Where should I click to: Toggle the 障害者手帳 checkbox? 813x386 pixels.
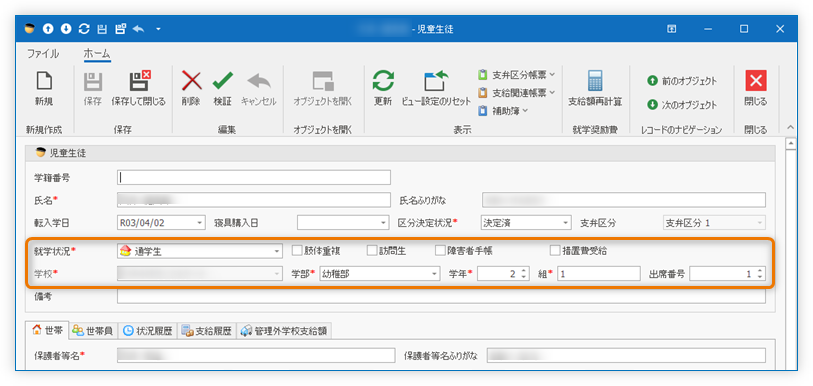pos(440,251)
